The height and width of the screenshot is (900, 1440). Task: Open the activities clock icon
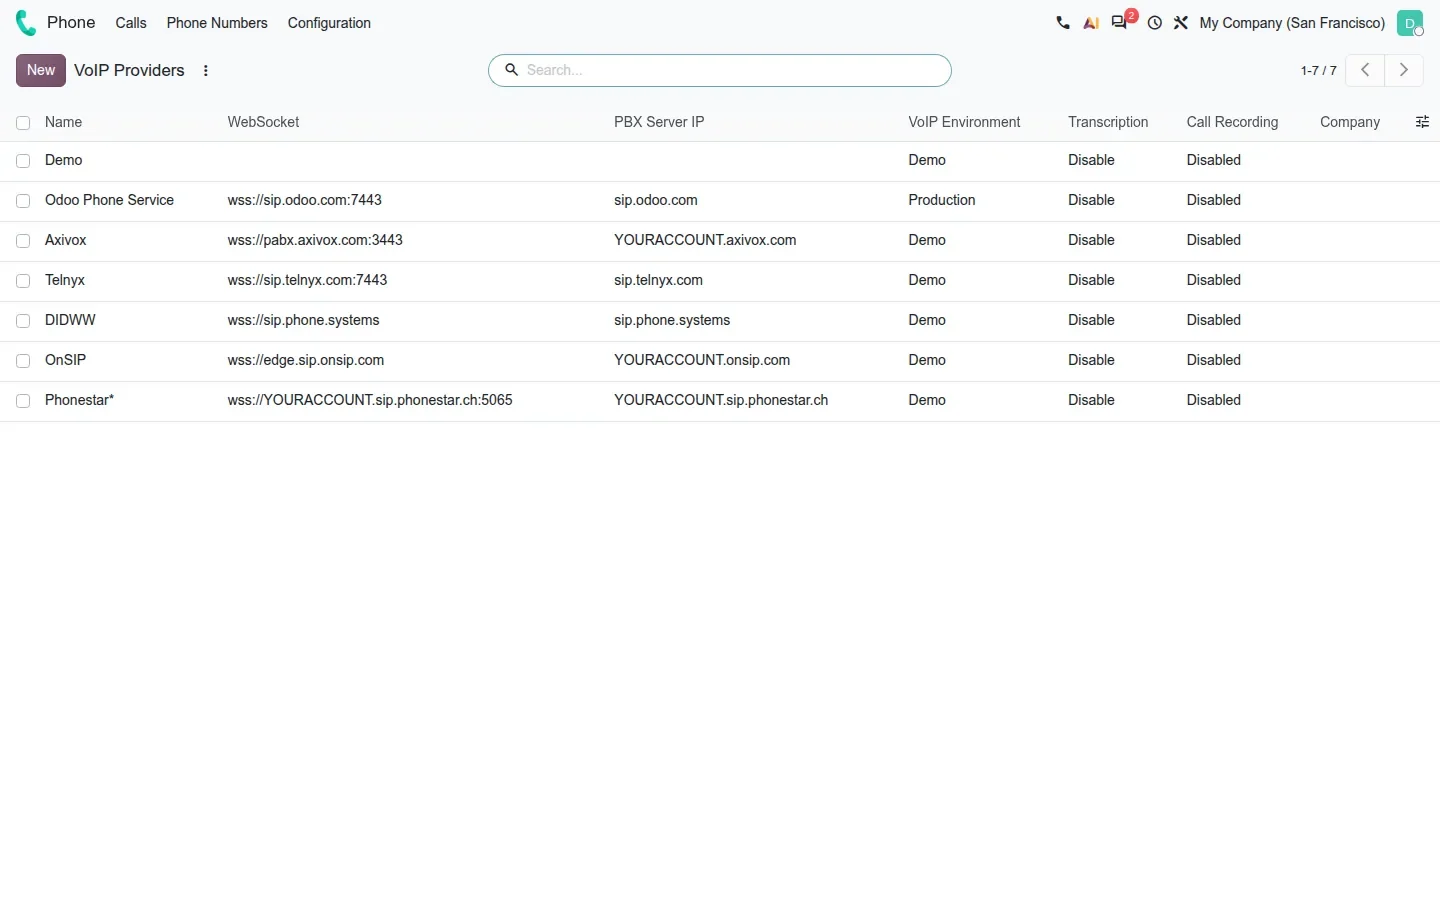1155,23
